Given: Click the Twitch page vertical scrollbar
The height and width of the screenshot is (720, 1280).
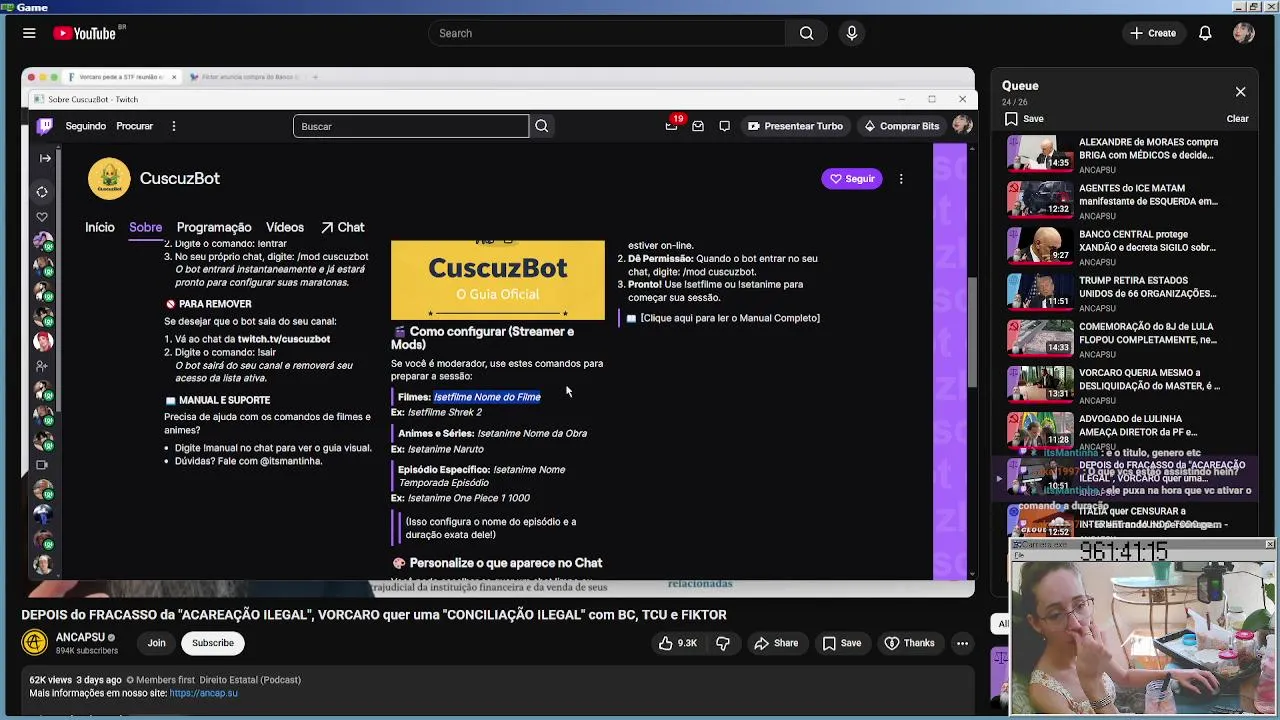Looking at the screenshot, I should pyautogui.click(x=971, y=330).
